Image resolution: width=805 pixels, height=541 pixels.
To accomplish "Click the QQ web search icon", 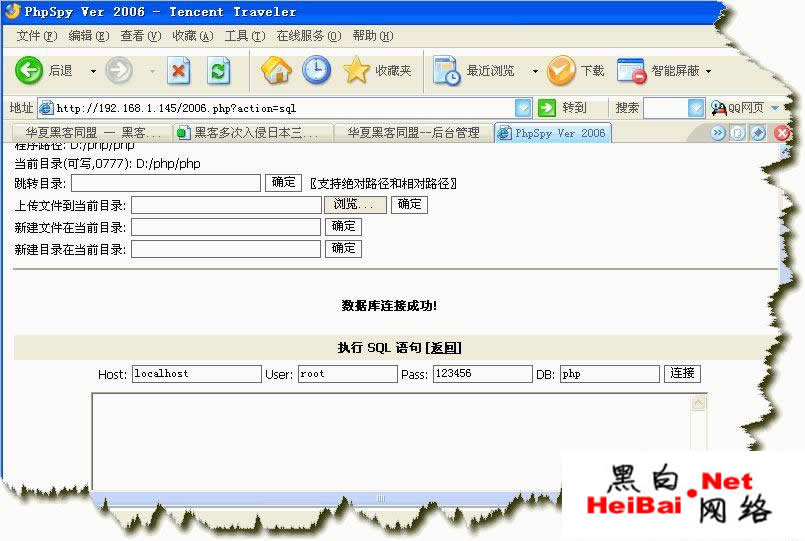I will pos(718,108).
